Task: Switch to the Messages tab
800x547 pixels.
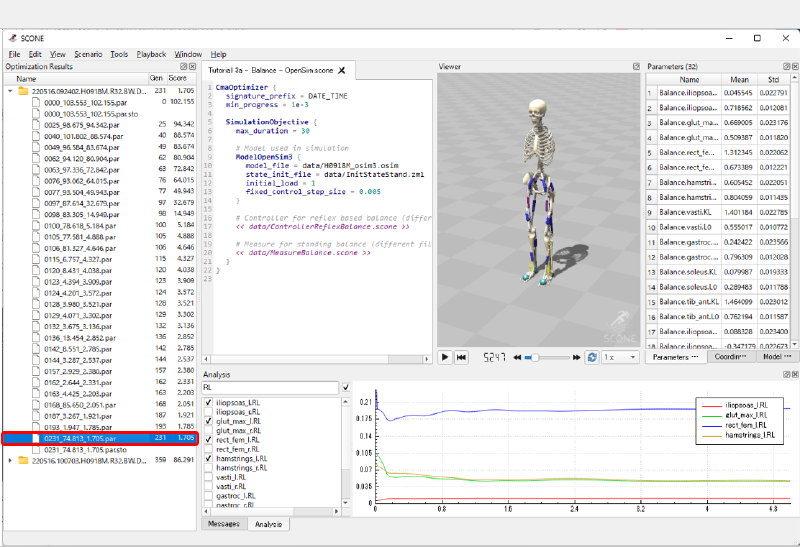Action: click(223, 524)
